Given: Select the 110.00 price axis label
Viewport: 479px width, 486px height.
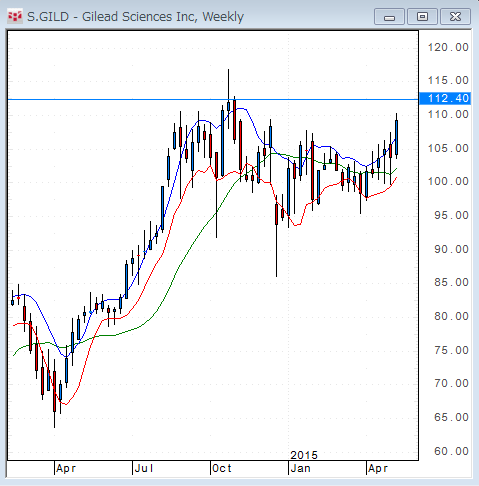Looking at the screenshot, I should 448,114.
